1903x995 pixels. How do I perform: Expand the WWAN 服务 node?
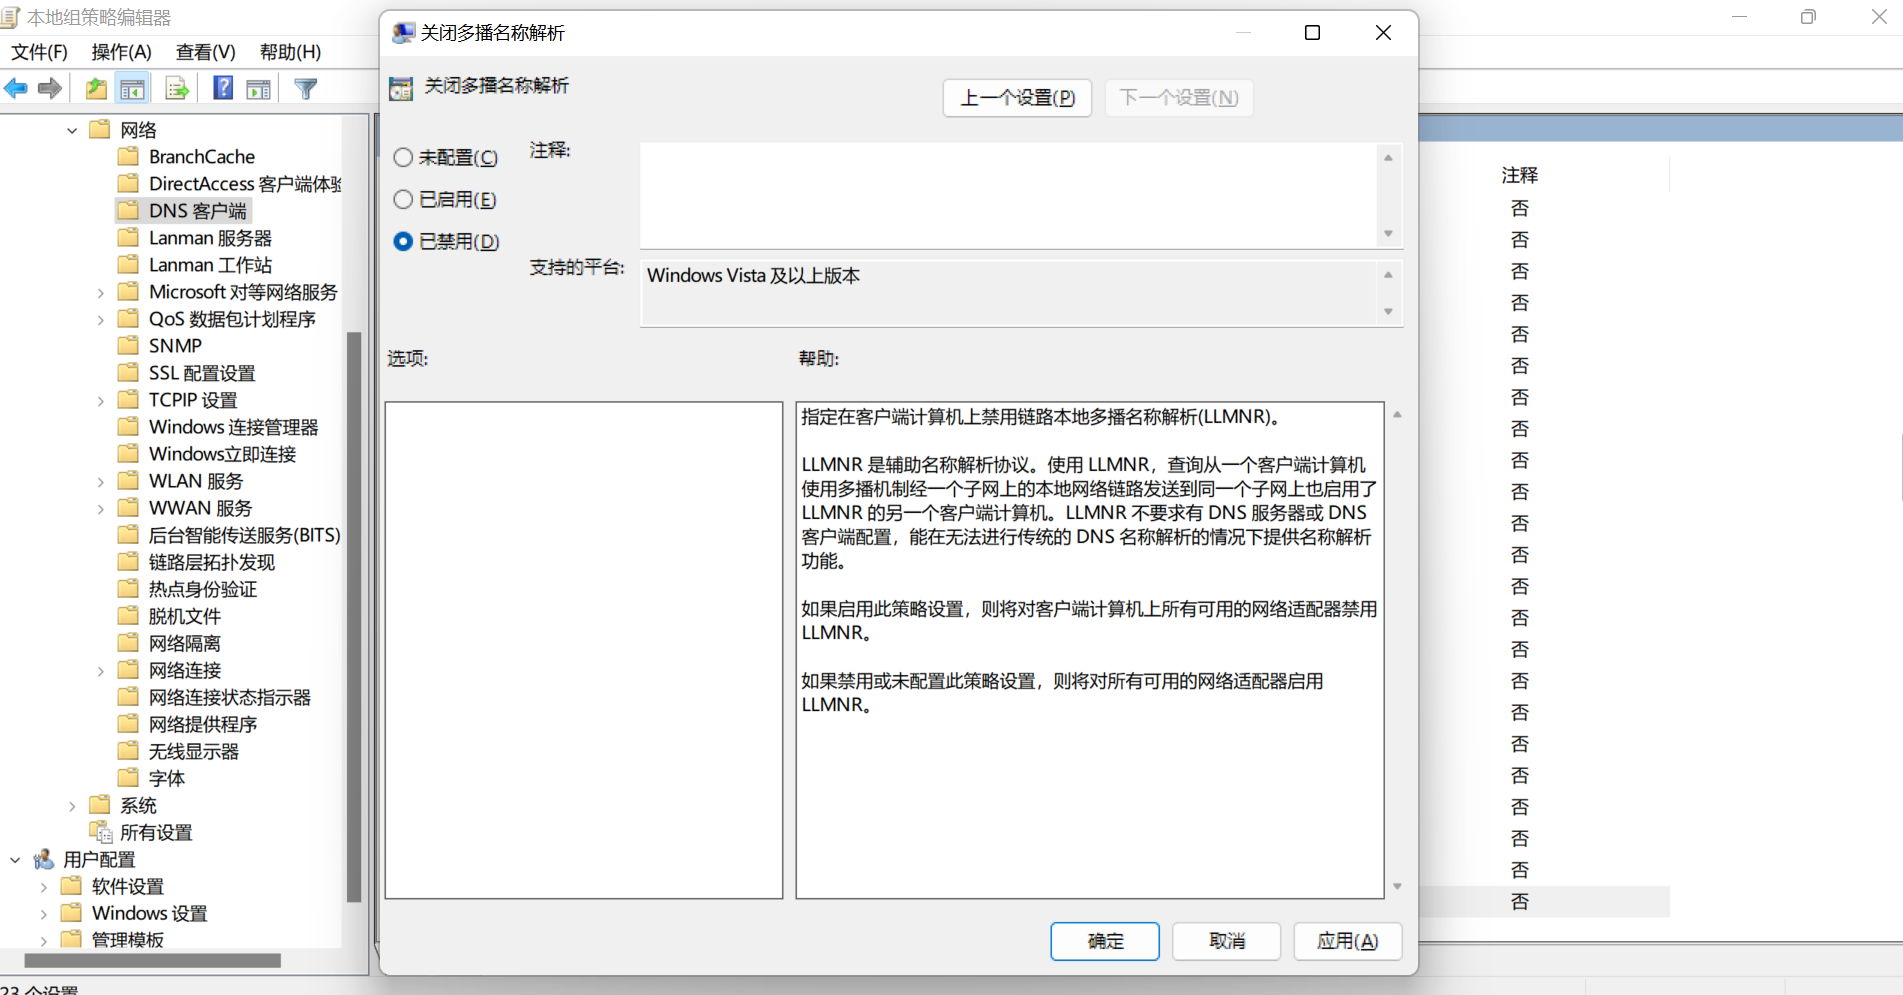point(100,509)
